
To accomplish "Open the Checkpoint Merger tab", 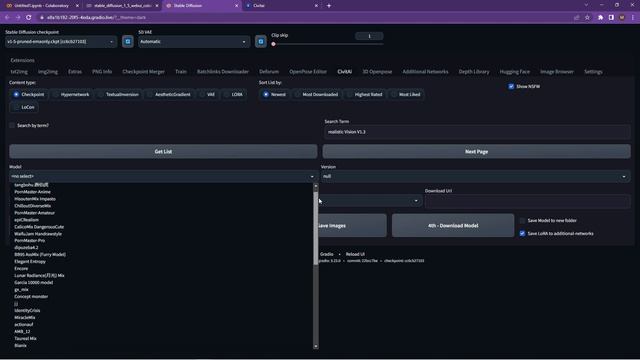I will tap(143, 71).
